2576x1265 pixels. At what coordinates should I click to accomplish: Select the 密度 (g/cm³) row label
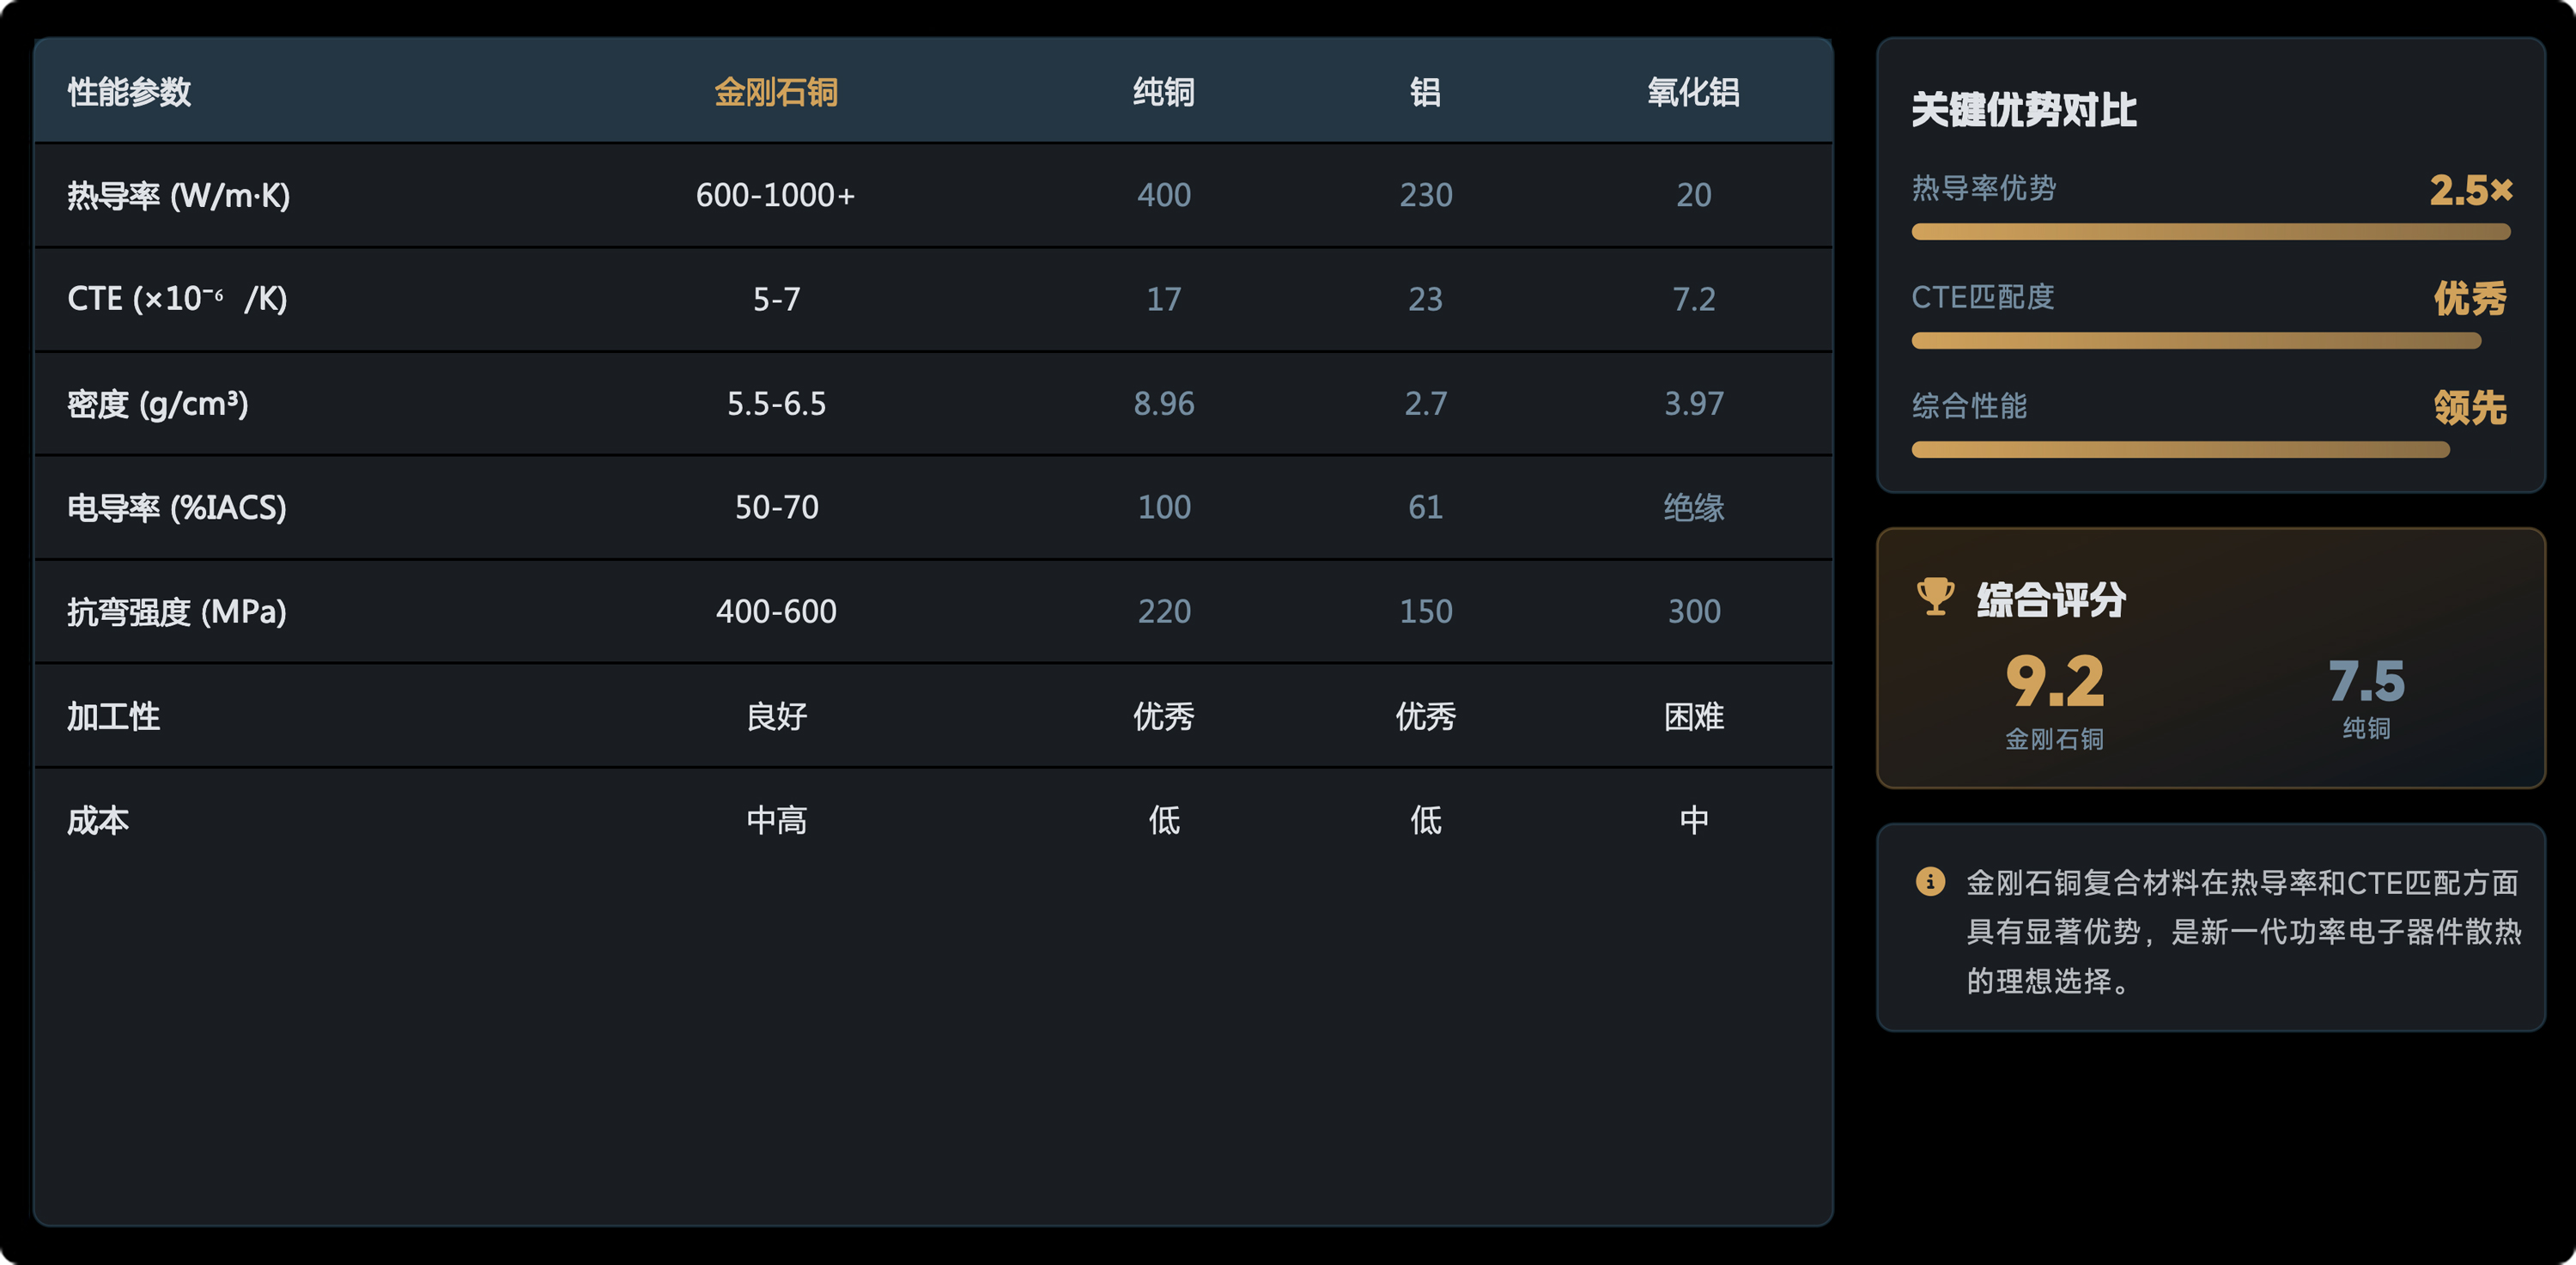pyautogui.click(x=158, y=404)
